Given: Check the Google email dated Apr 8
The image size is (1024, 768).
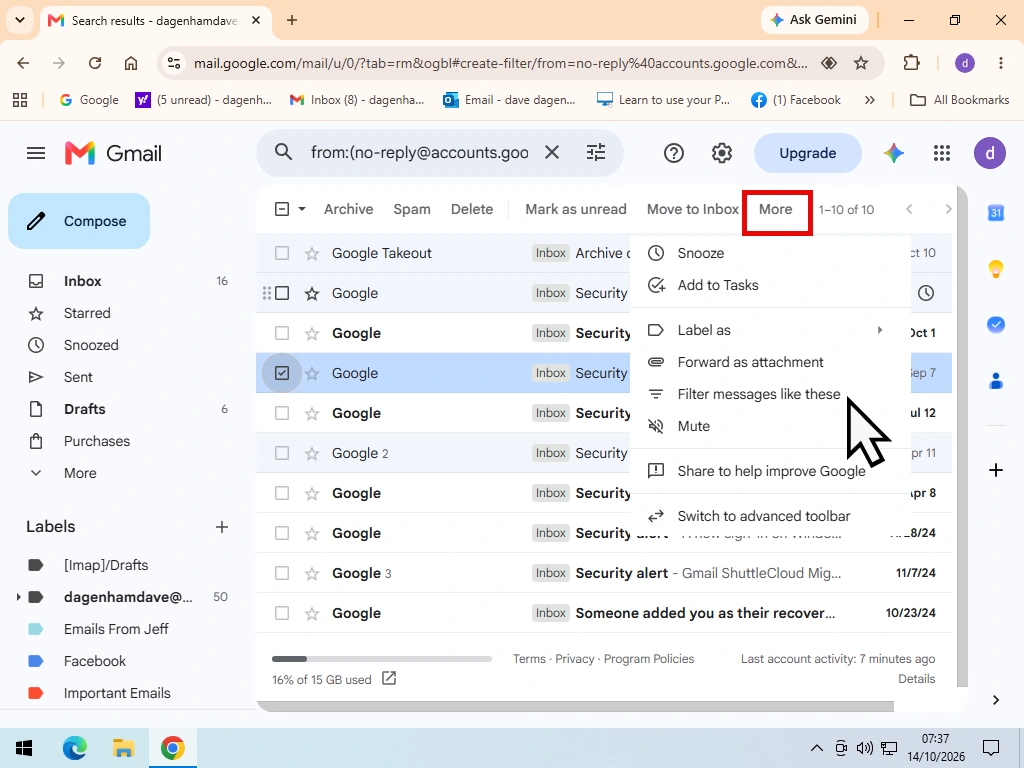Looking at the screenshot, I should tap(282, 493).
